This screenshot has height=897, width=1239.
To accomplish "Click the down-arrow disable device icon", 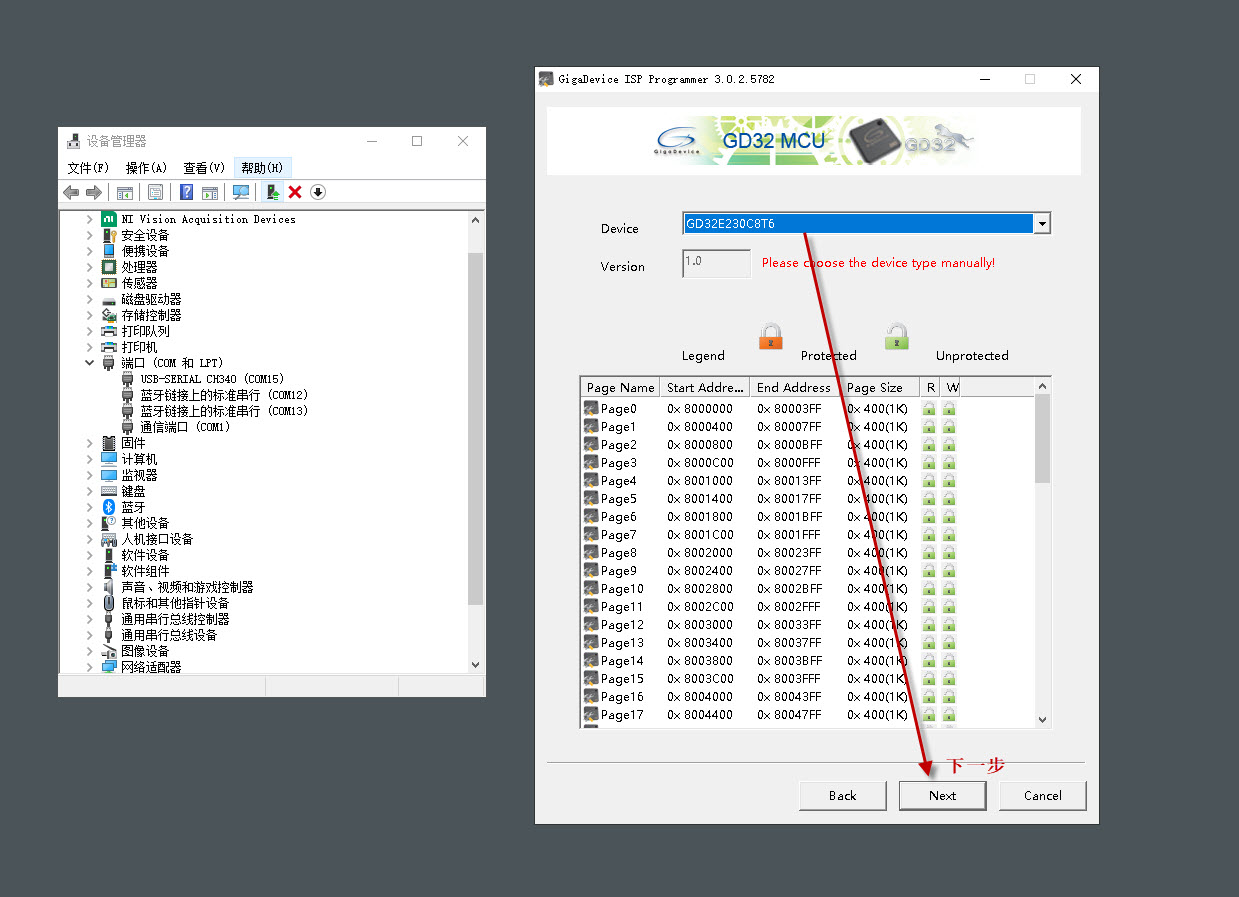I will point(318,192).
